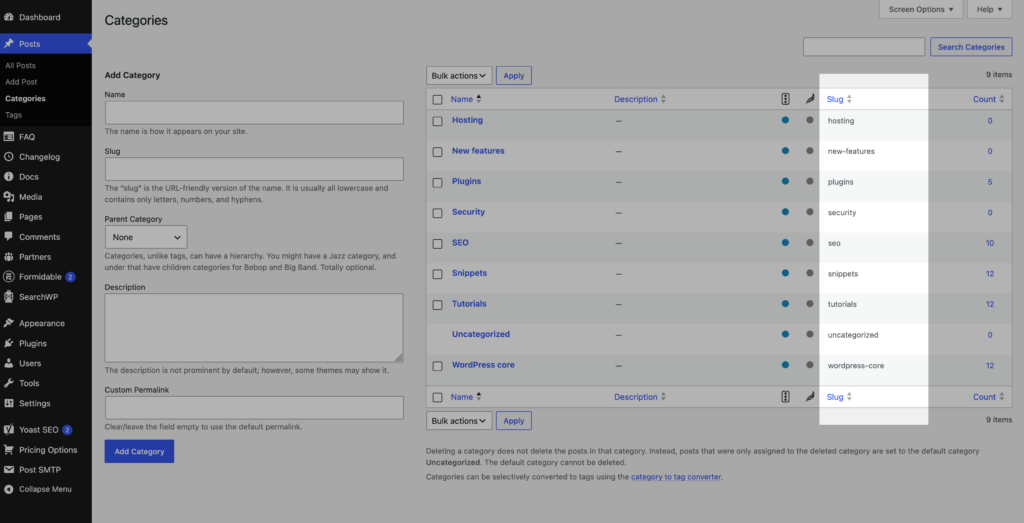
Task: Open the FAQ menu icon
Action: pos(9,137)
